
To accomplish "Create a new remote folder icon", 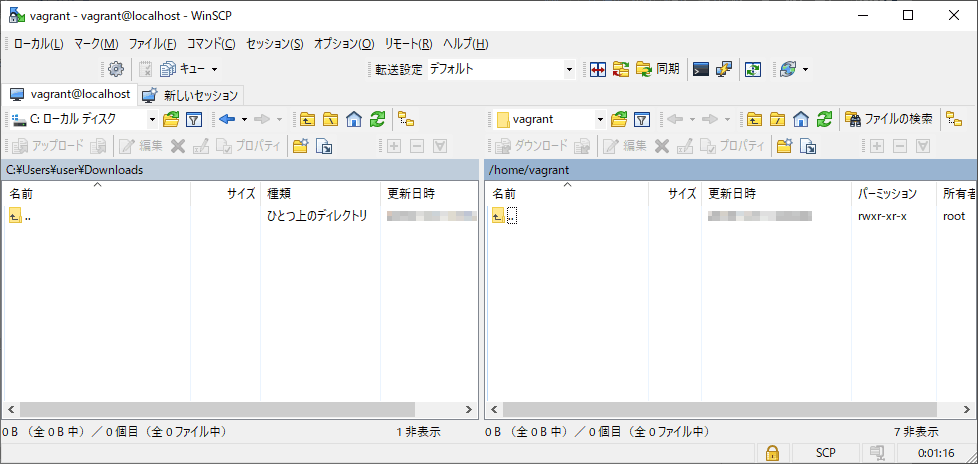I will [784, 146].
